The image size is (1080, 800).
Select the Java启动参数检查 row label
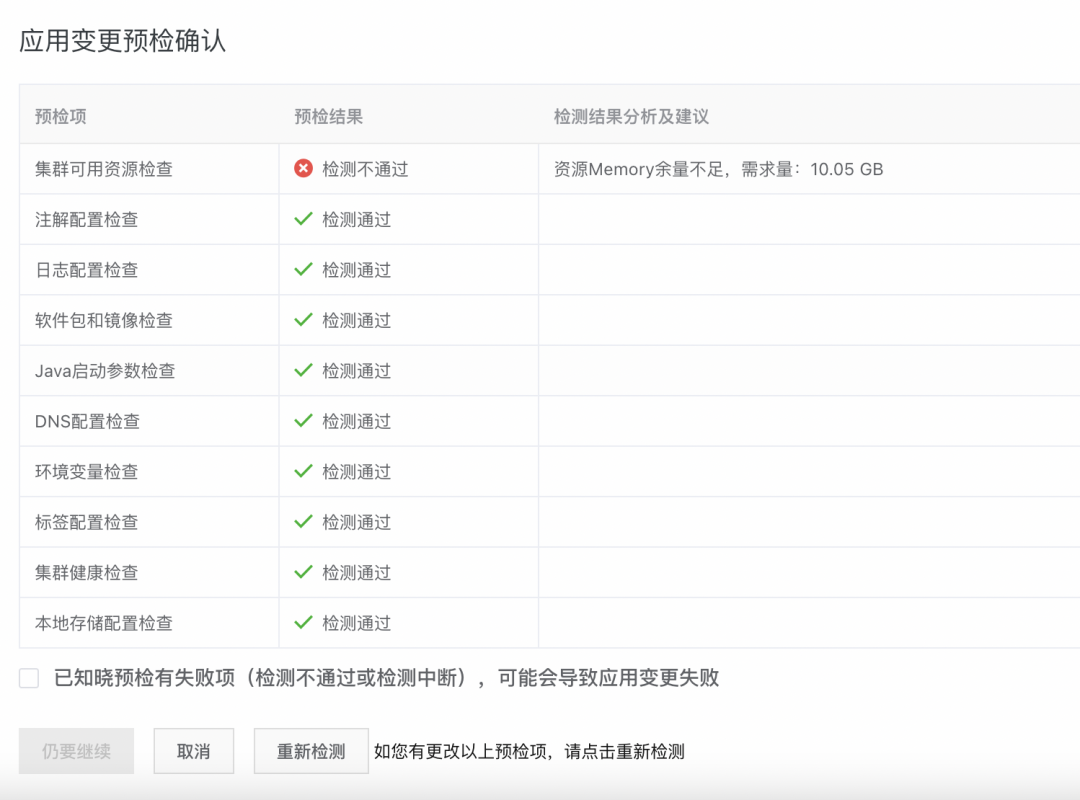point(105,371)
